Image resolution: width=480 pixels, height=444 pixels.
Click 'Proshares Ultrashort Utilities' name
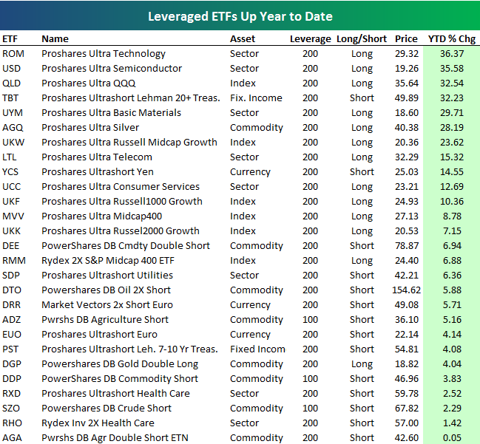(107, 275)
